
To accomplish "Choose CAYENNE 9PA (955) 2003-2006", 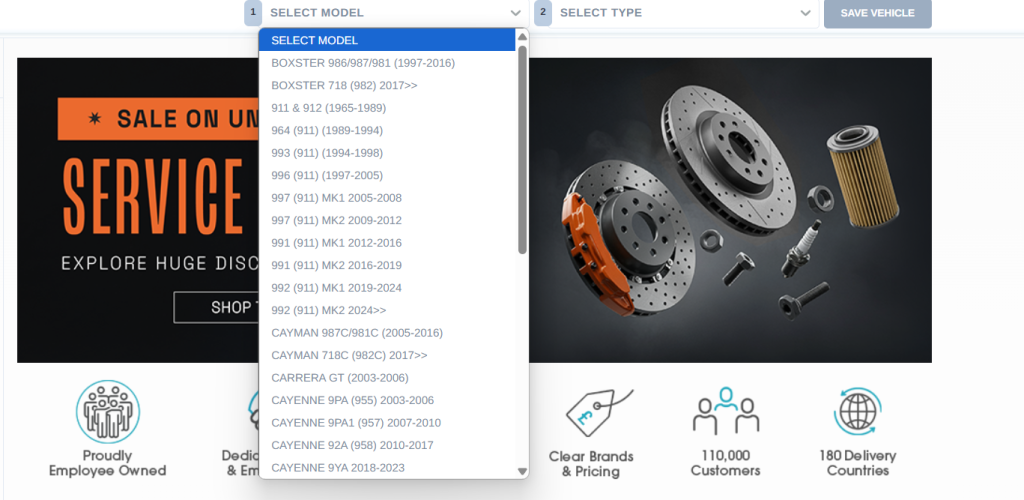I will (x=387, y=400).
